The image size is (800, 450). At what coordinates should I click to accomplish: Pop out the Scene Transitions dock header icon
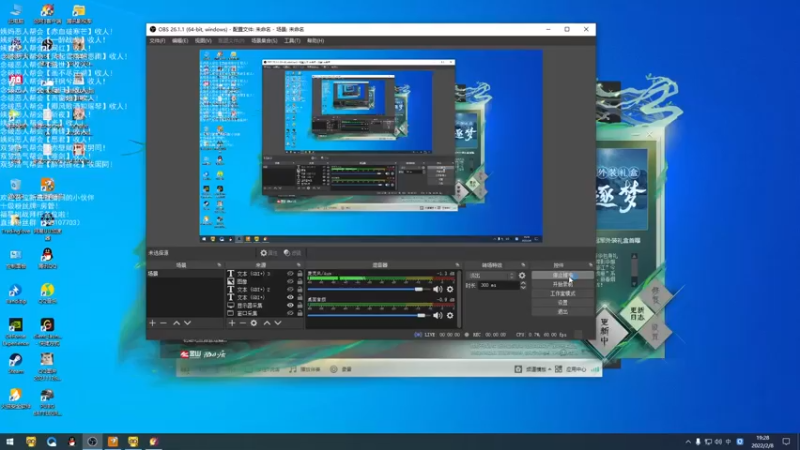523,265
